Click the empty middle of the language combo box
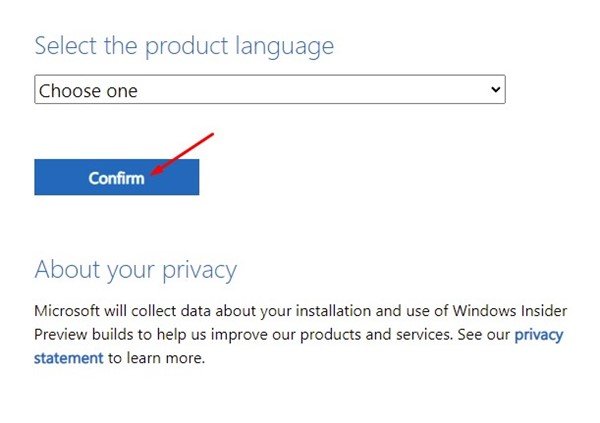The width and height of the screenshot is (600, 423). 300,91
